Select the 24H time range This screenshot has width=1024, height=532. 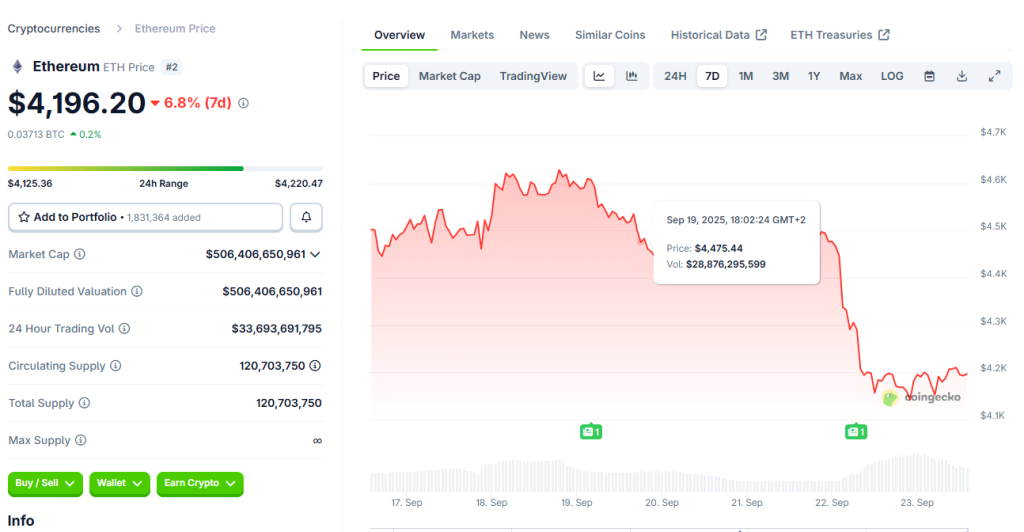tap(675, 76)
